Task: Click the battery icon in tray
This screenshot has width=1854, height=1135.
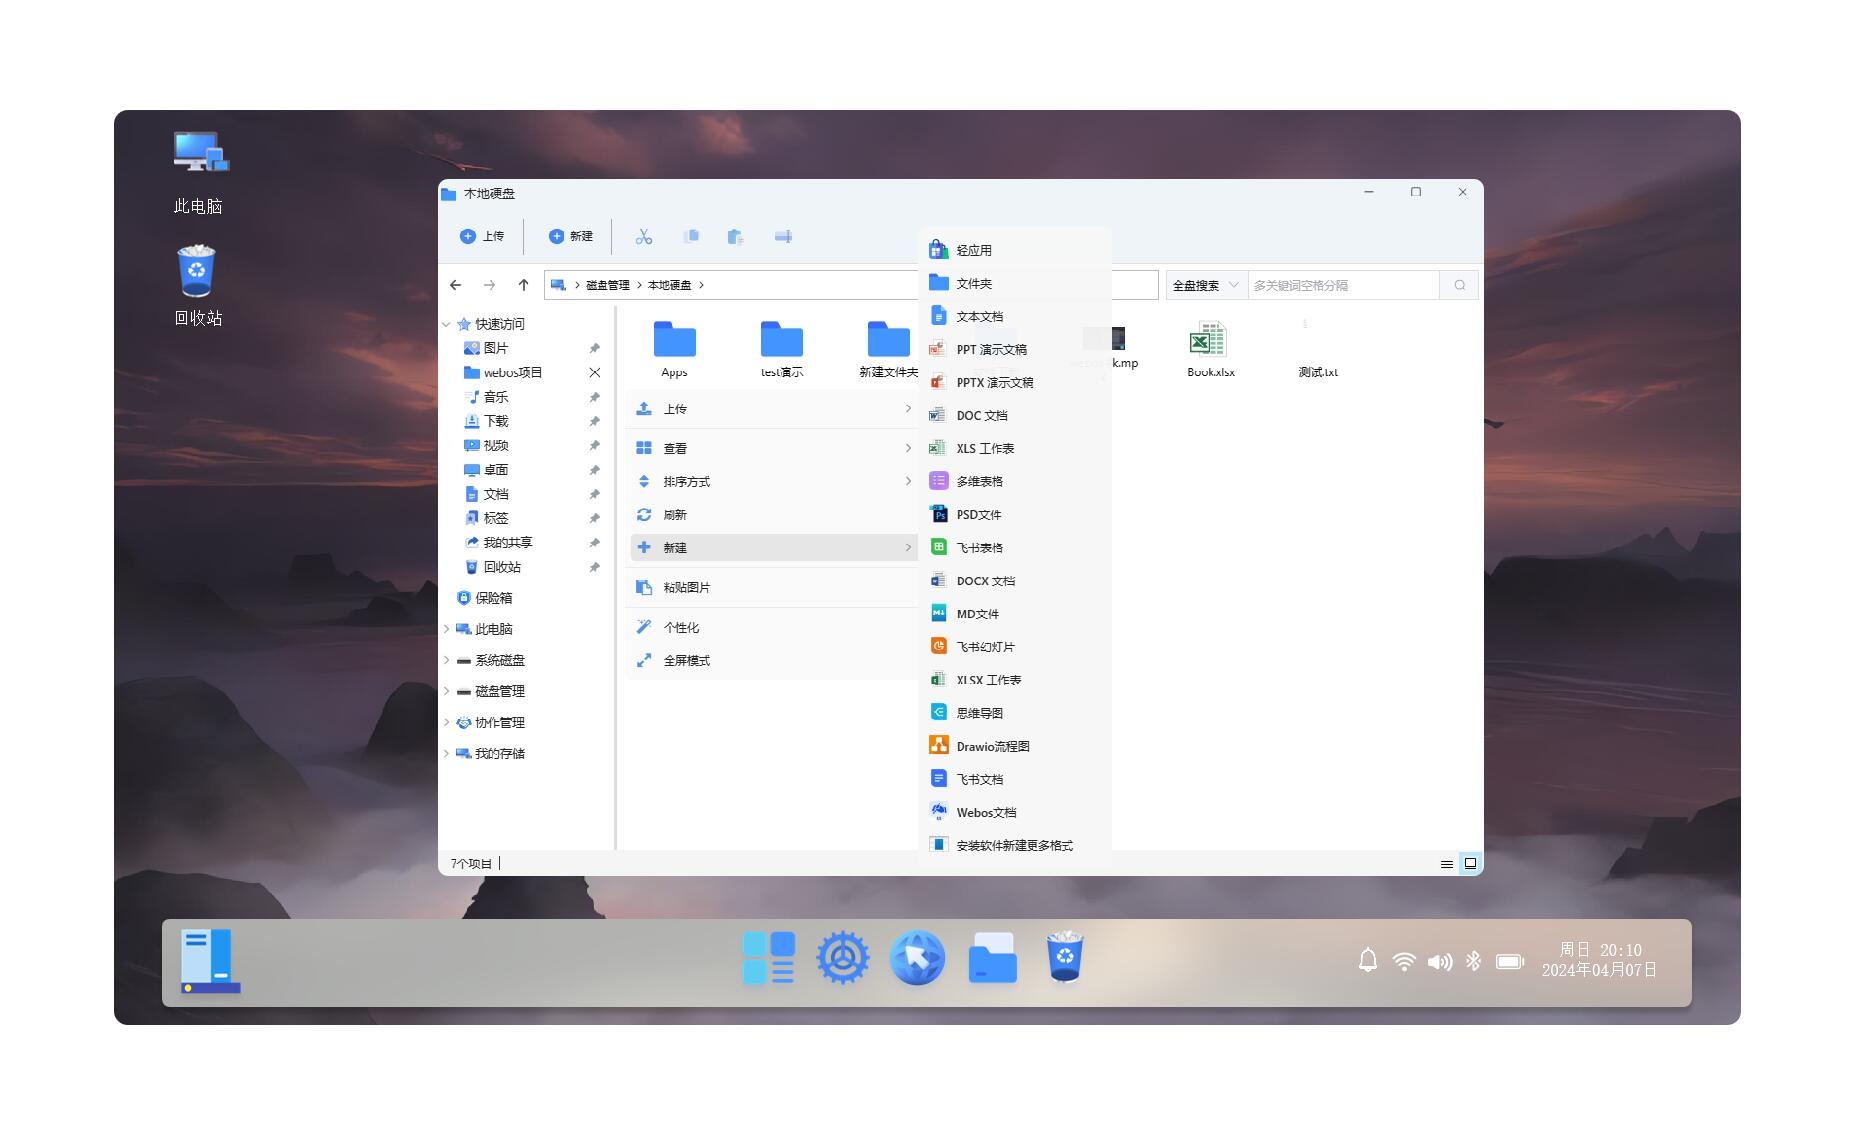Action: (x=1510, y=962)
